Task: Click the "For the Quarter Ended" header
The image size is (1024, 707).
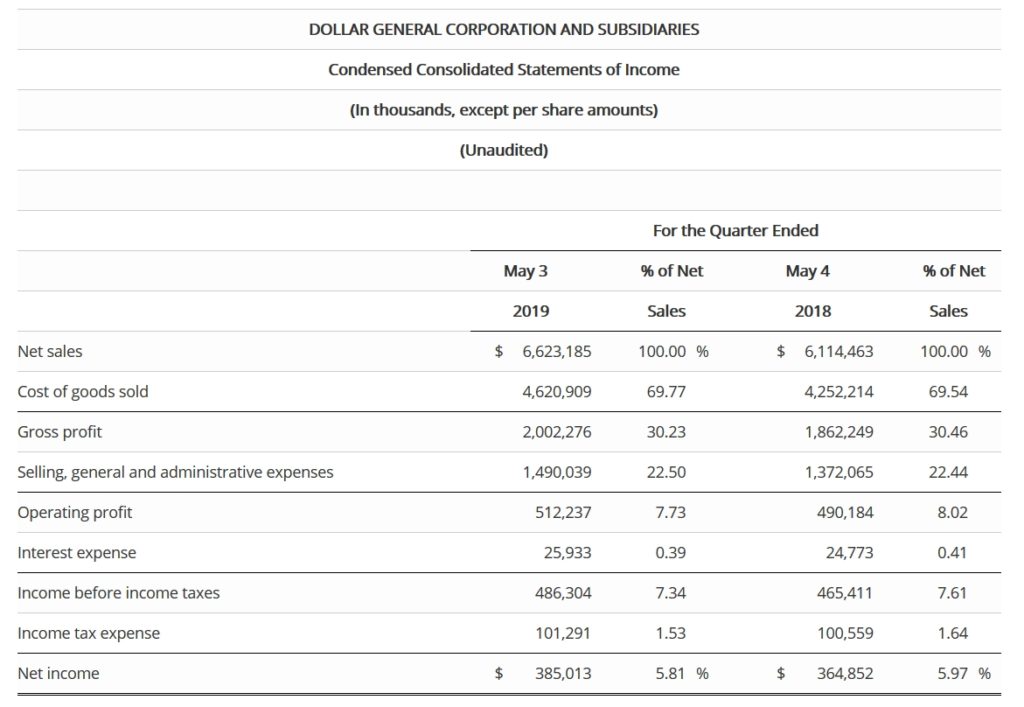Action: pos(735,231)
